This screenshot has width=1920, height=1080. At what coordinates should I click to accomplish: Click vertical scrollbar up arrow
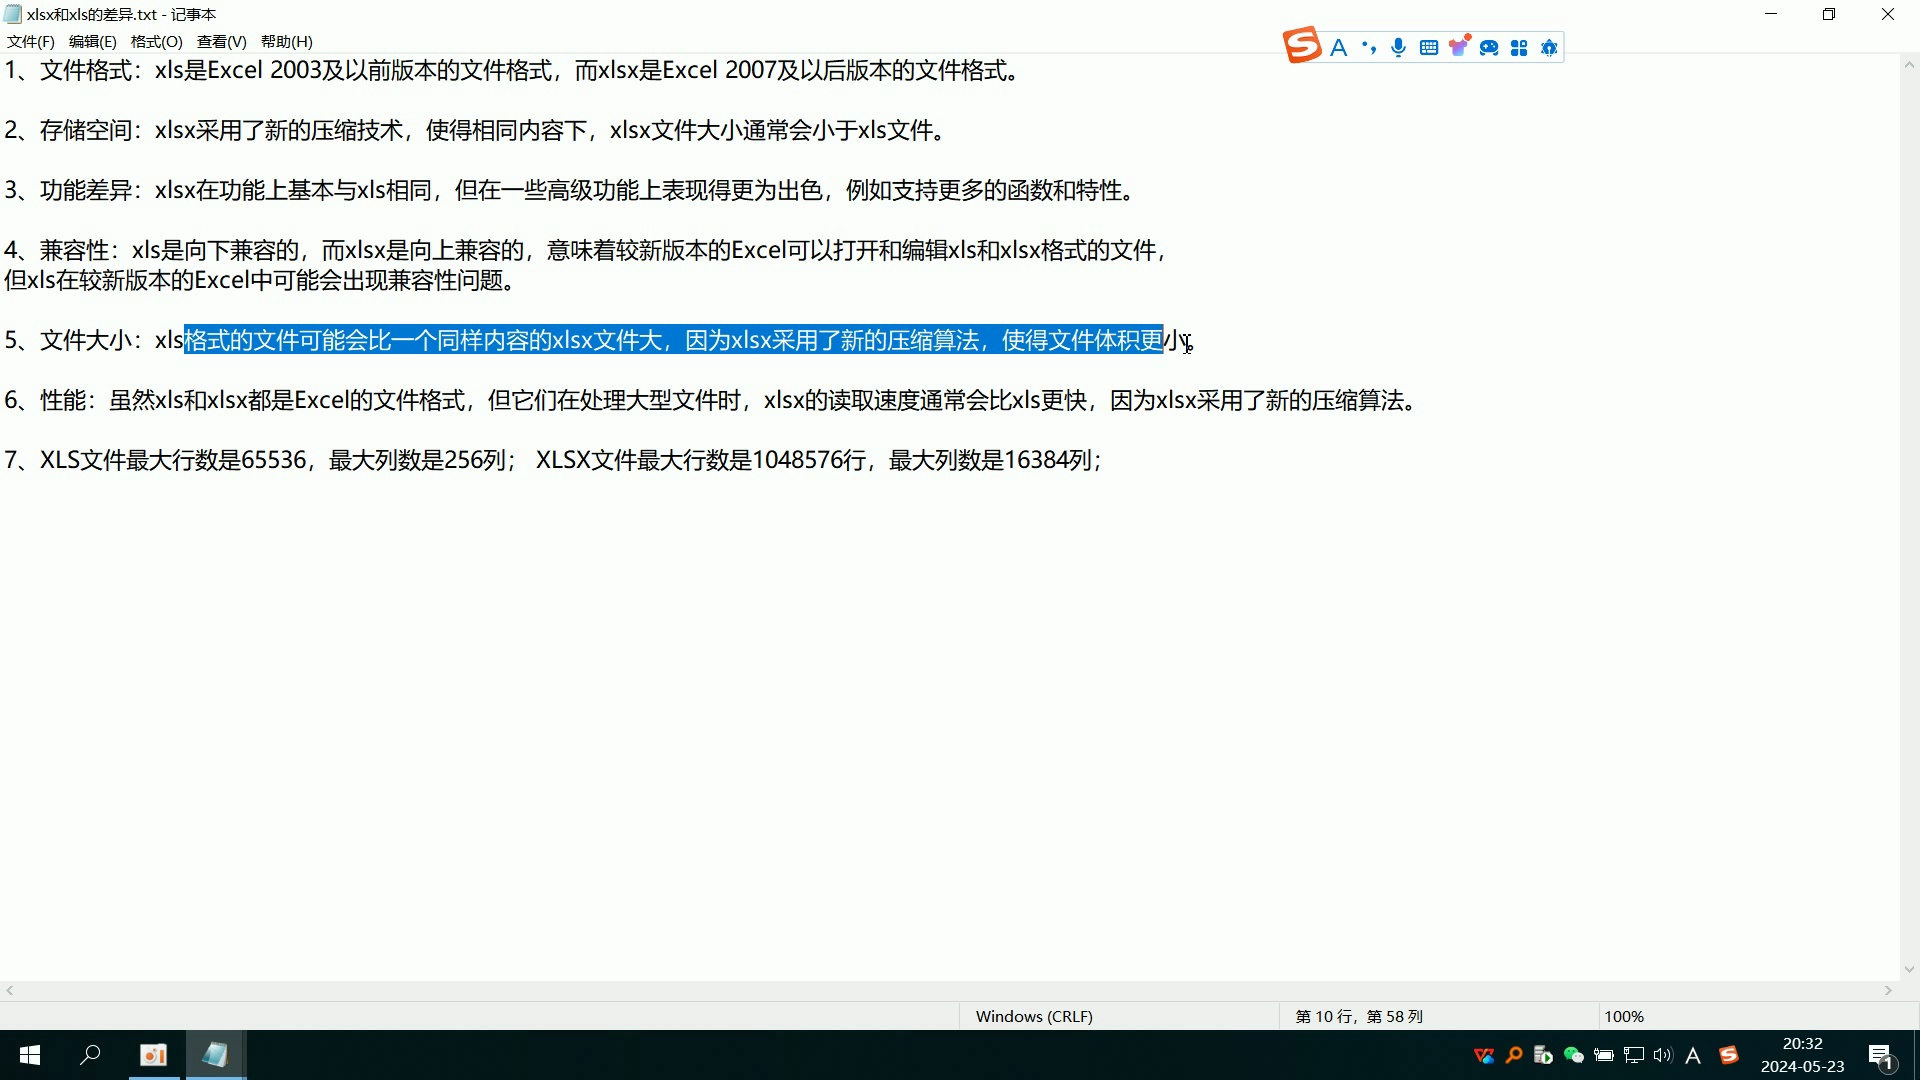(1909, 65)
